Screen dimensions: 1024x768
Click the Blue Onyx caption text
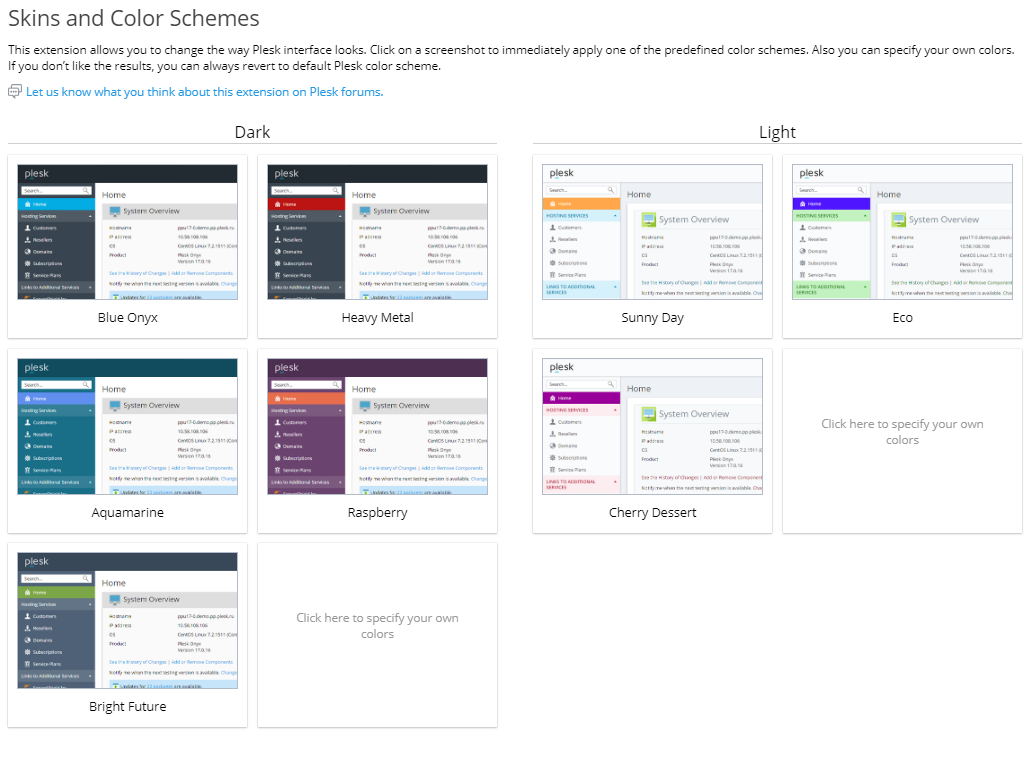pyautogui.click(x=127, y=318)
